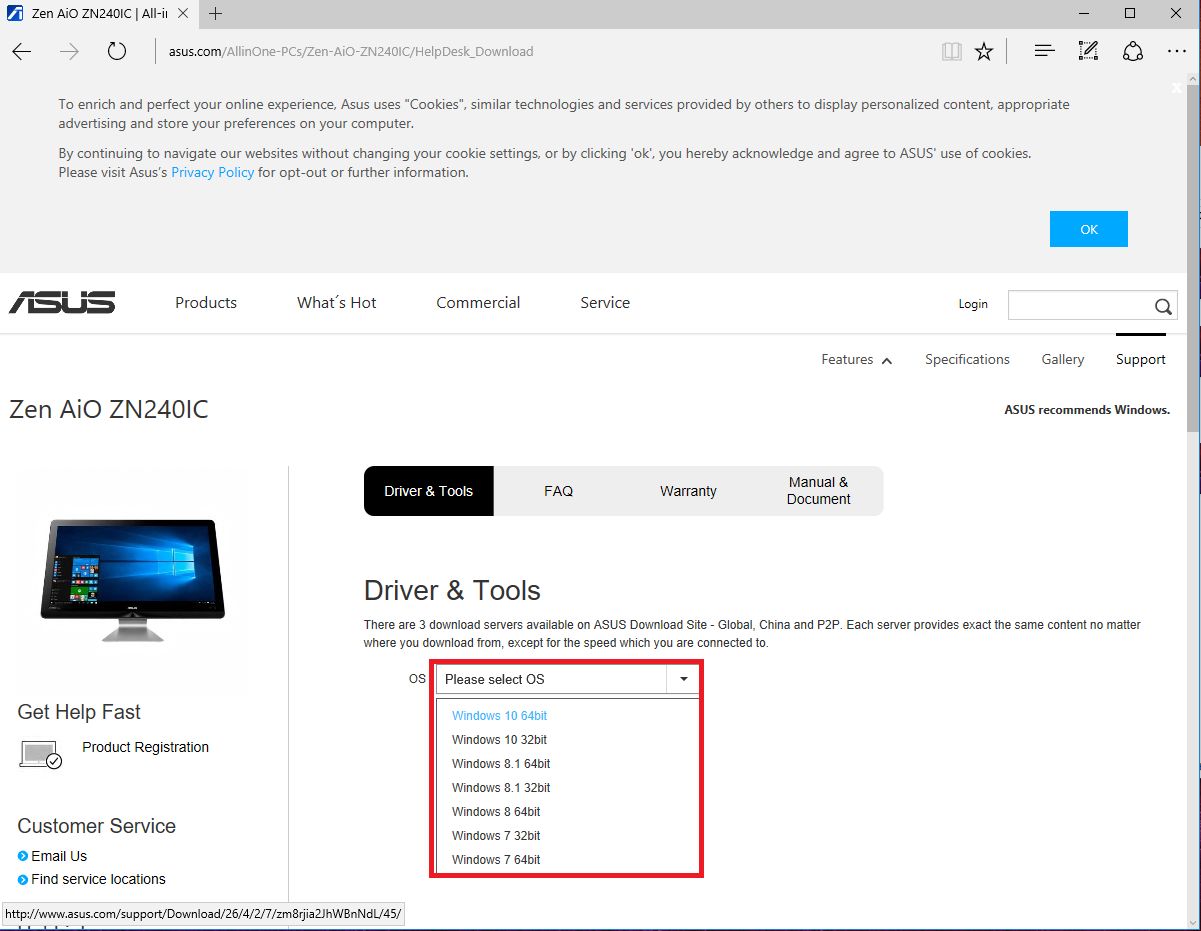
Task: Click the browser forward arrow
Action: (69, 51)
